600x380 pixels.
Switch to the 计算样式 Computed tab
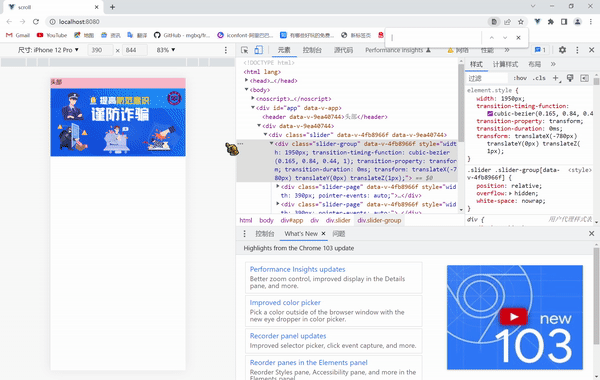pyautogui.click(x=505, y=64)
